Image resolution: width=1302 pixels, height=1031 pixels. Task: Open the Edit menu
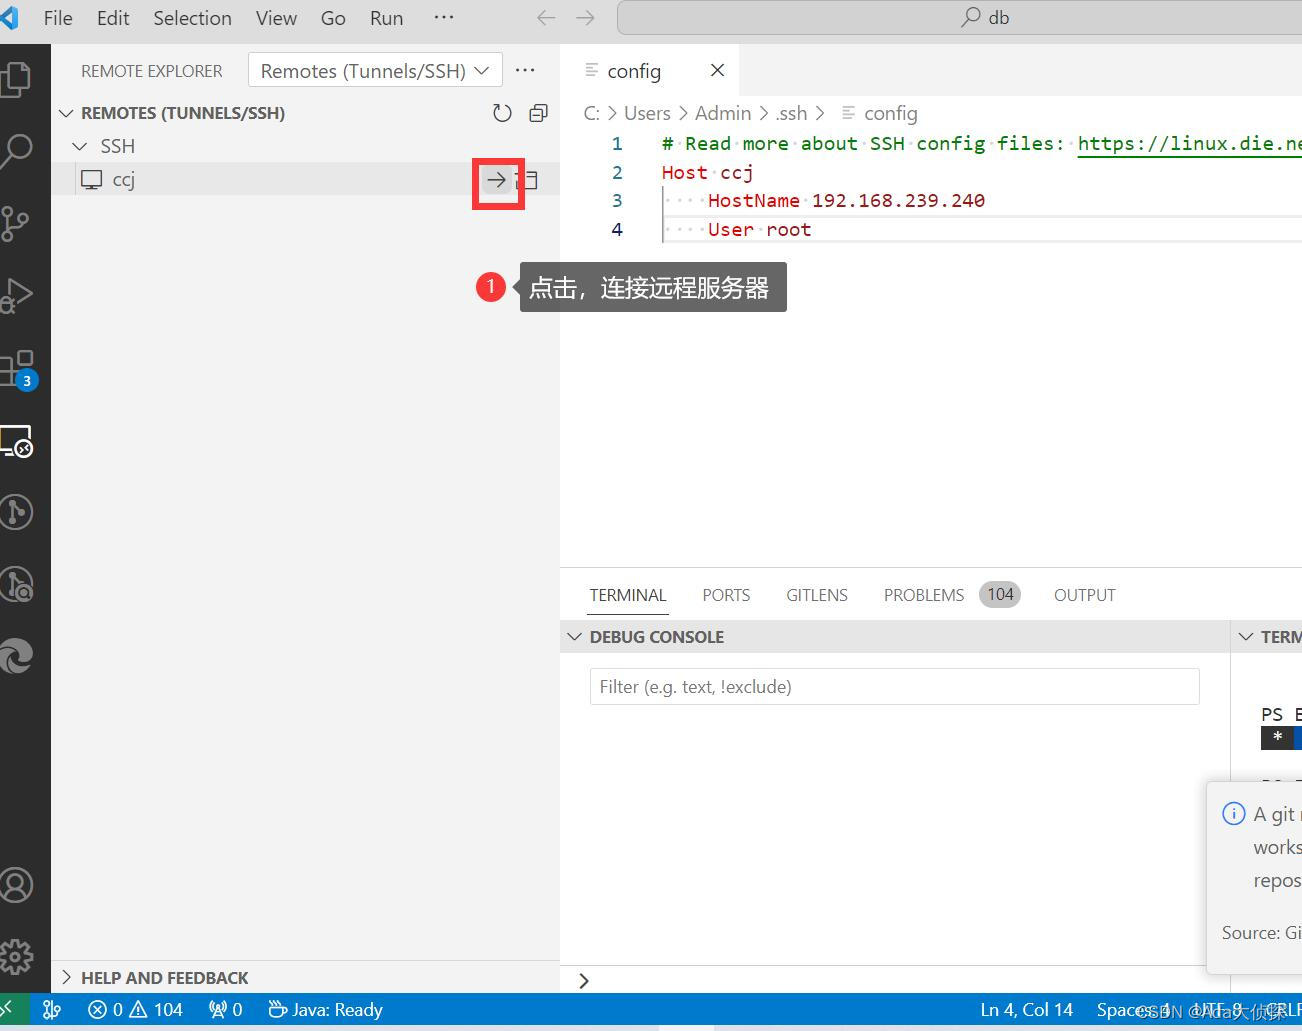[113, 18]
